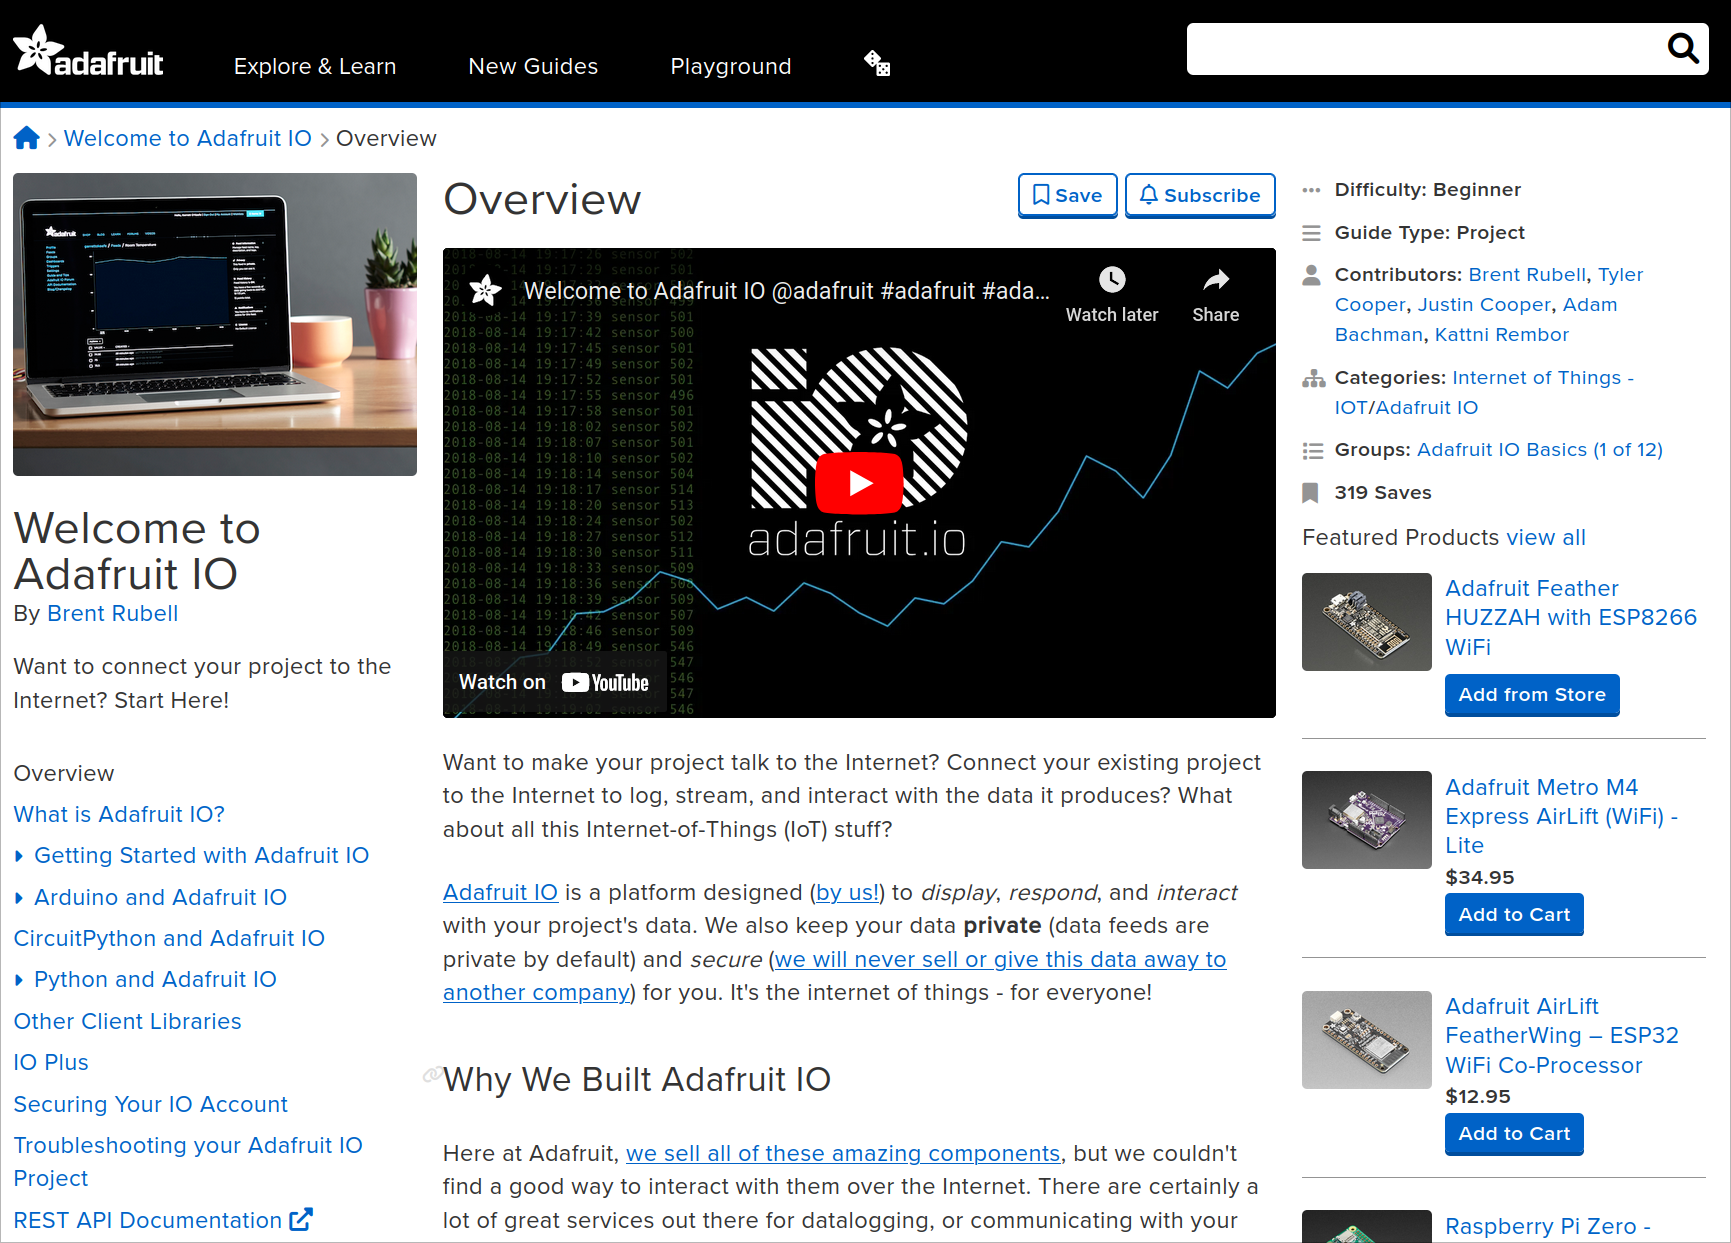The width and height of the screenshot is (1731, 1243).
Task: Open Internet of Things category link
Action: point(1484,392)
